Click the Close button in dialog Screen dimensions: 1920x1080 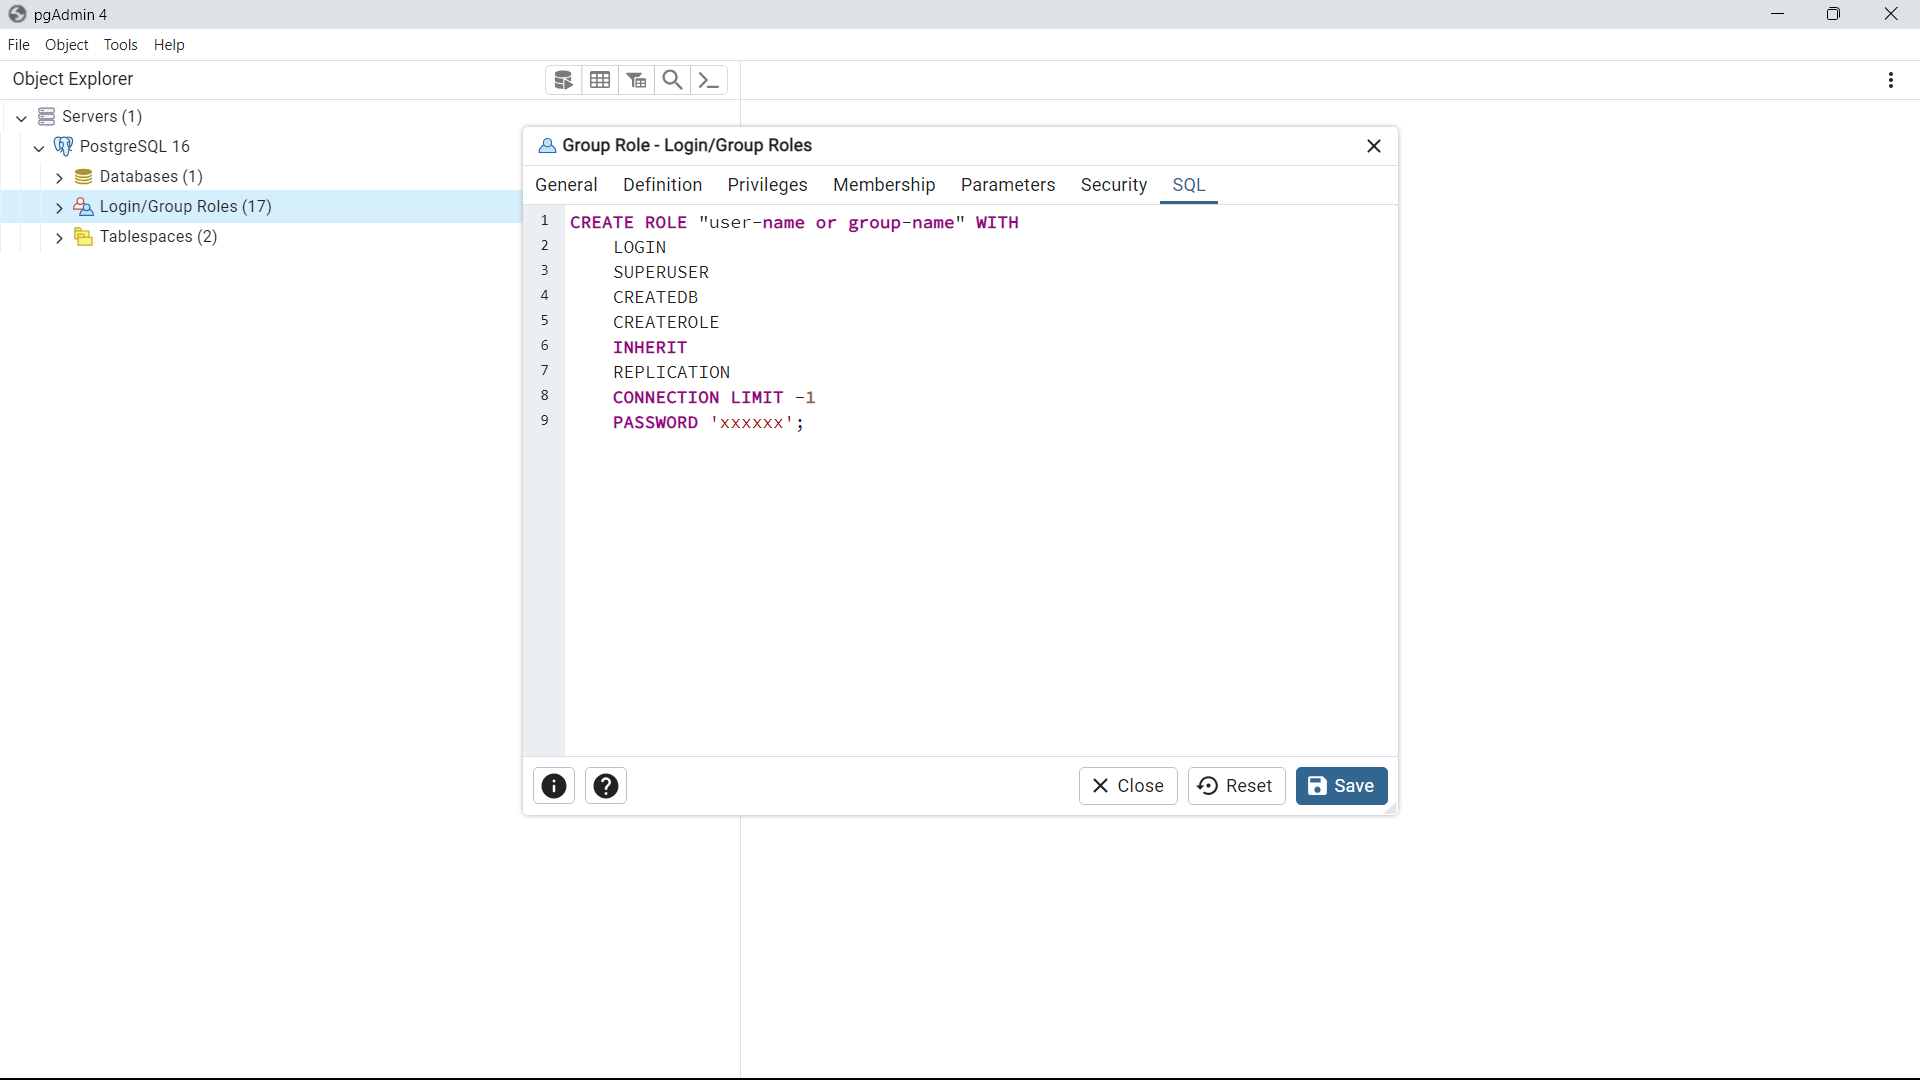(1128, 786)
